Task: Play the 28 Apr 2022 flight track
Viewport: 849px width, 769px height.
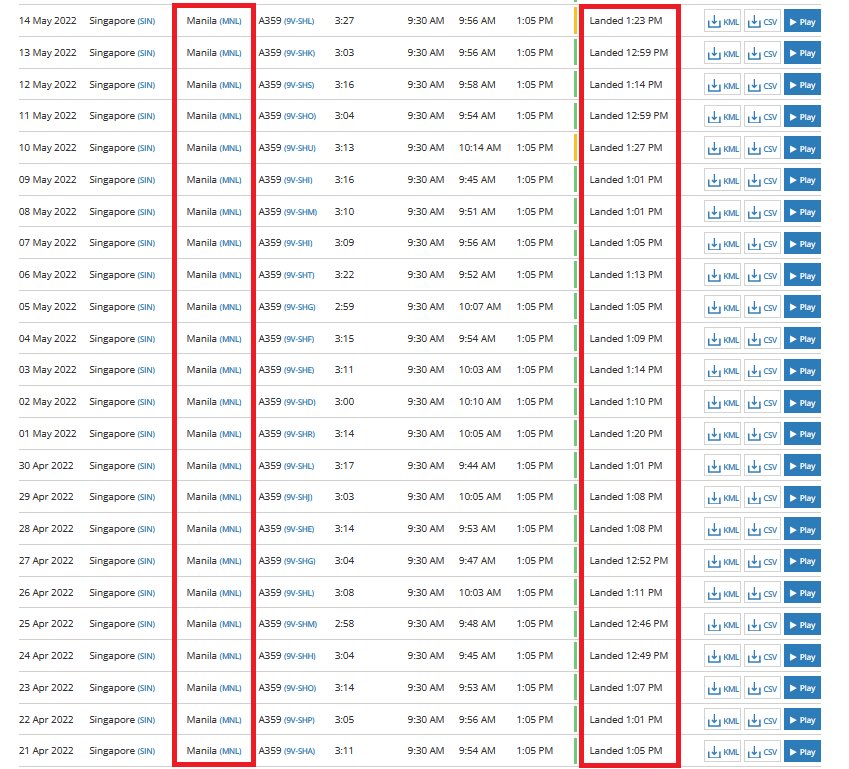Action: coord(802,530)
